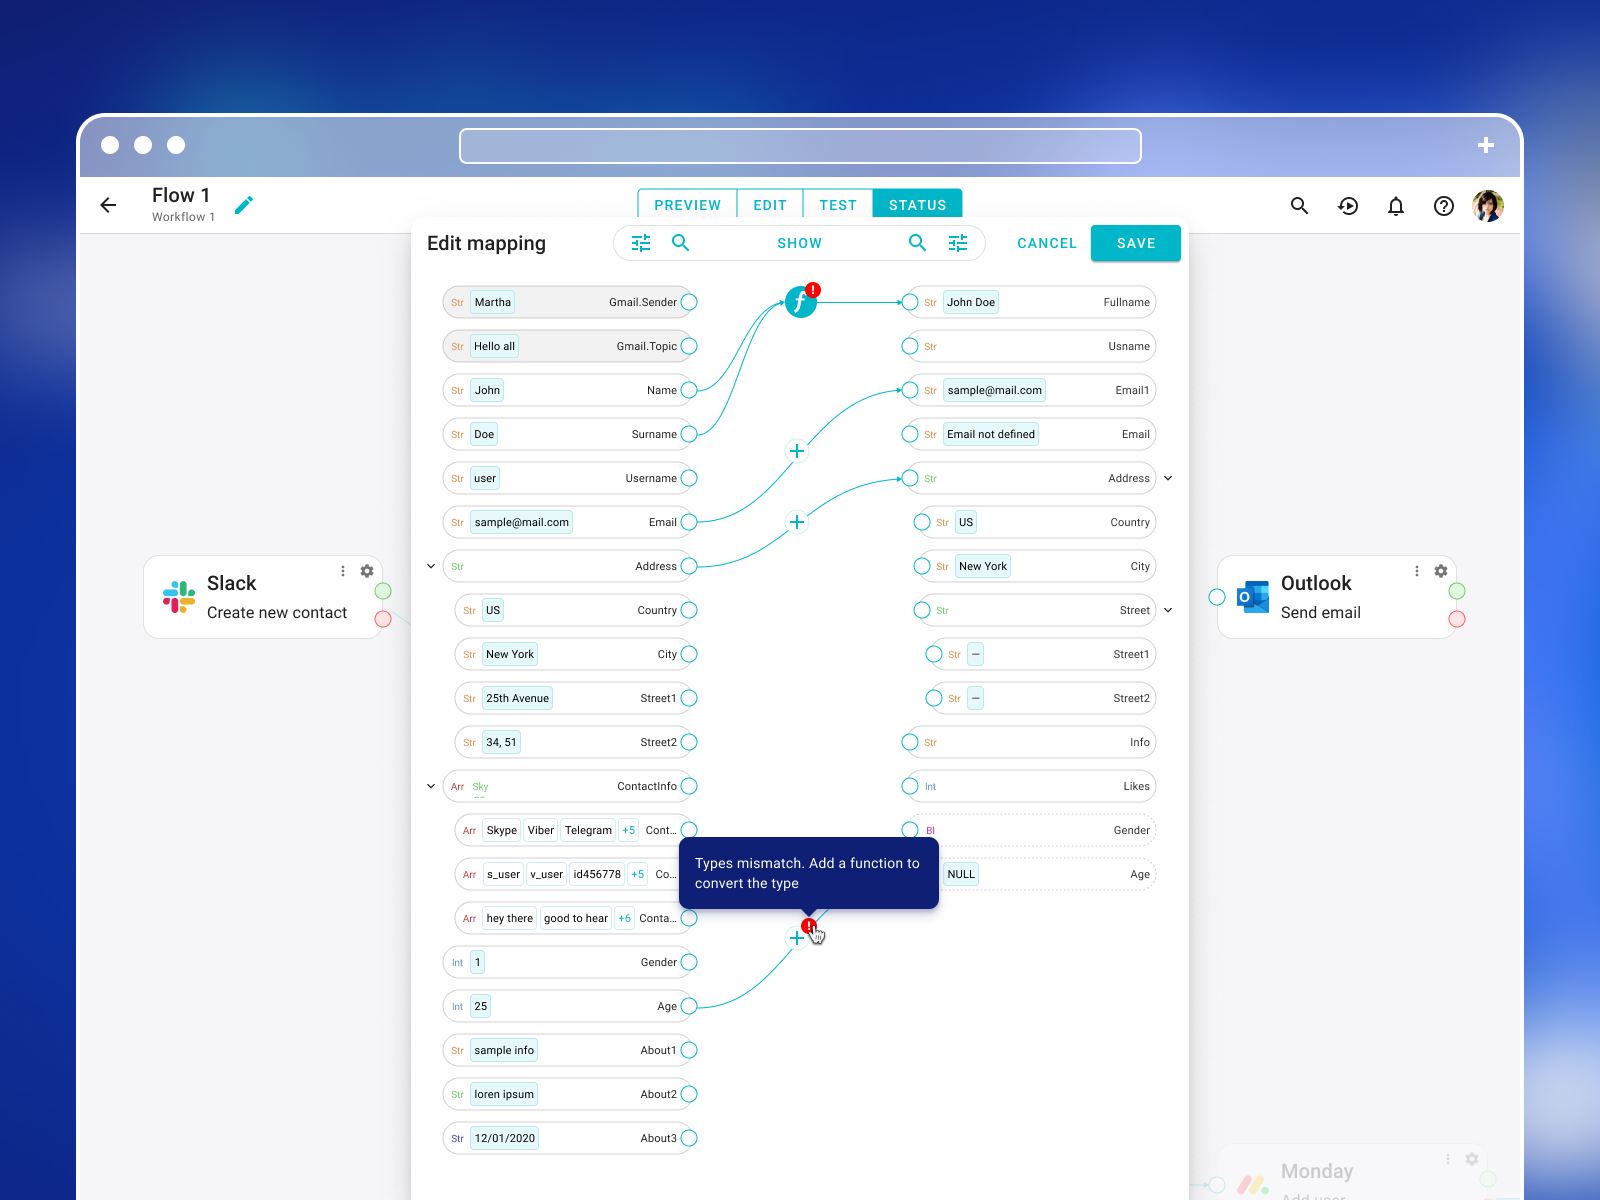Click the left filter icon beside Edit mapping

point(640,243)
